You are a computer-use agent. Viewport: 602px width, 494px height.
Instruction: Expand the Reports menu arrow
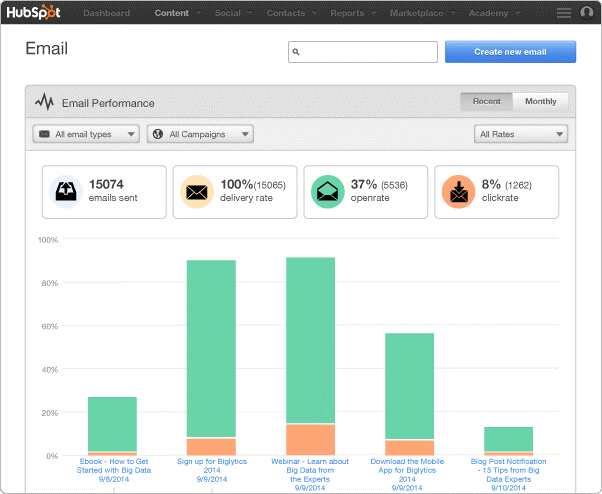(374, 13)
